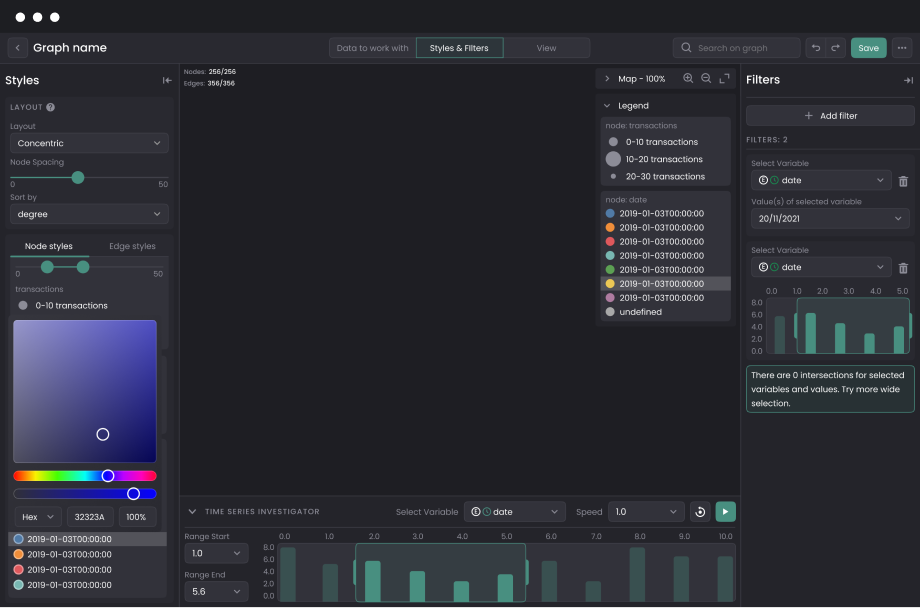Reset the time series playback
Image resolution: width=920 pixels, height=608 pixels.
(700, 512)
